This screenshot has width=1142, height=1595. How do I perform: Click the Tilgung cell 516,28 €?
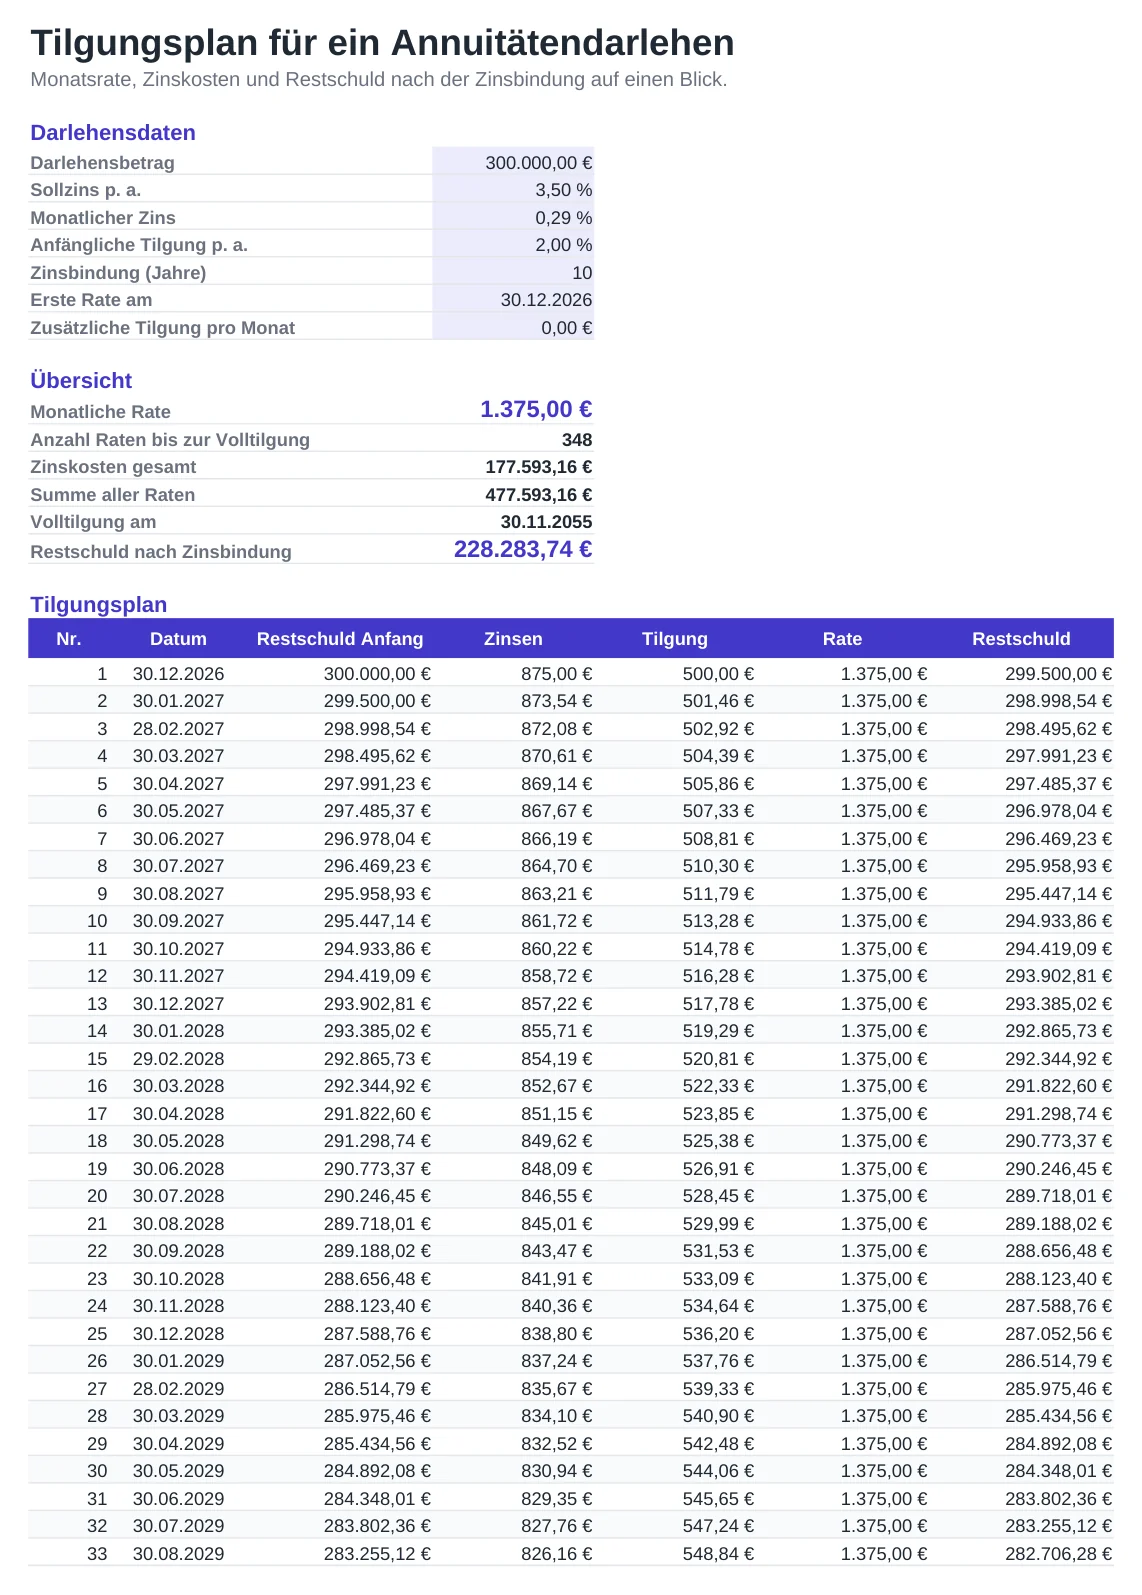tap(718, 976)
